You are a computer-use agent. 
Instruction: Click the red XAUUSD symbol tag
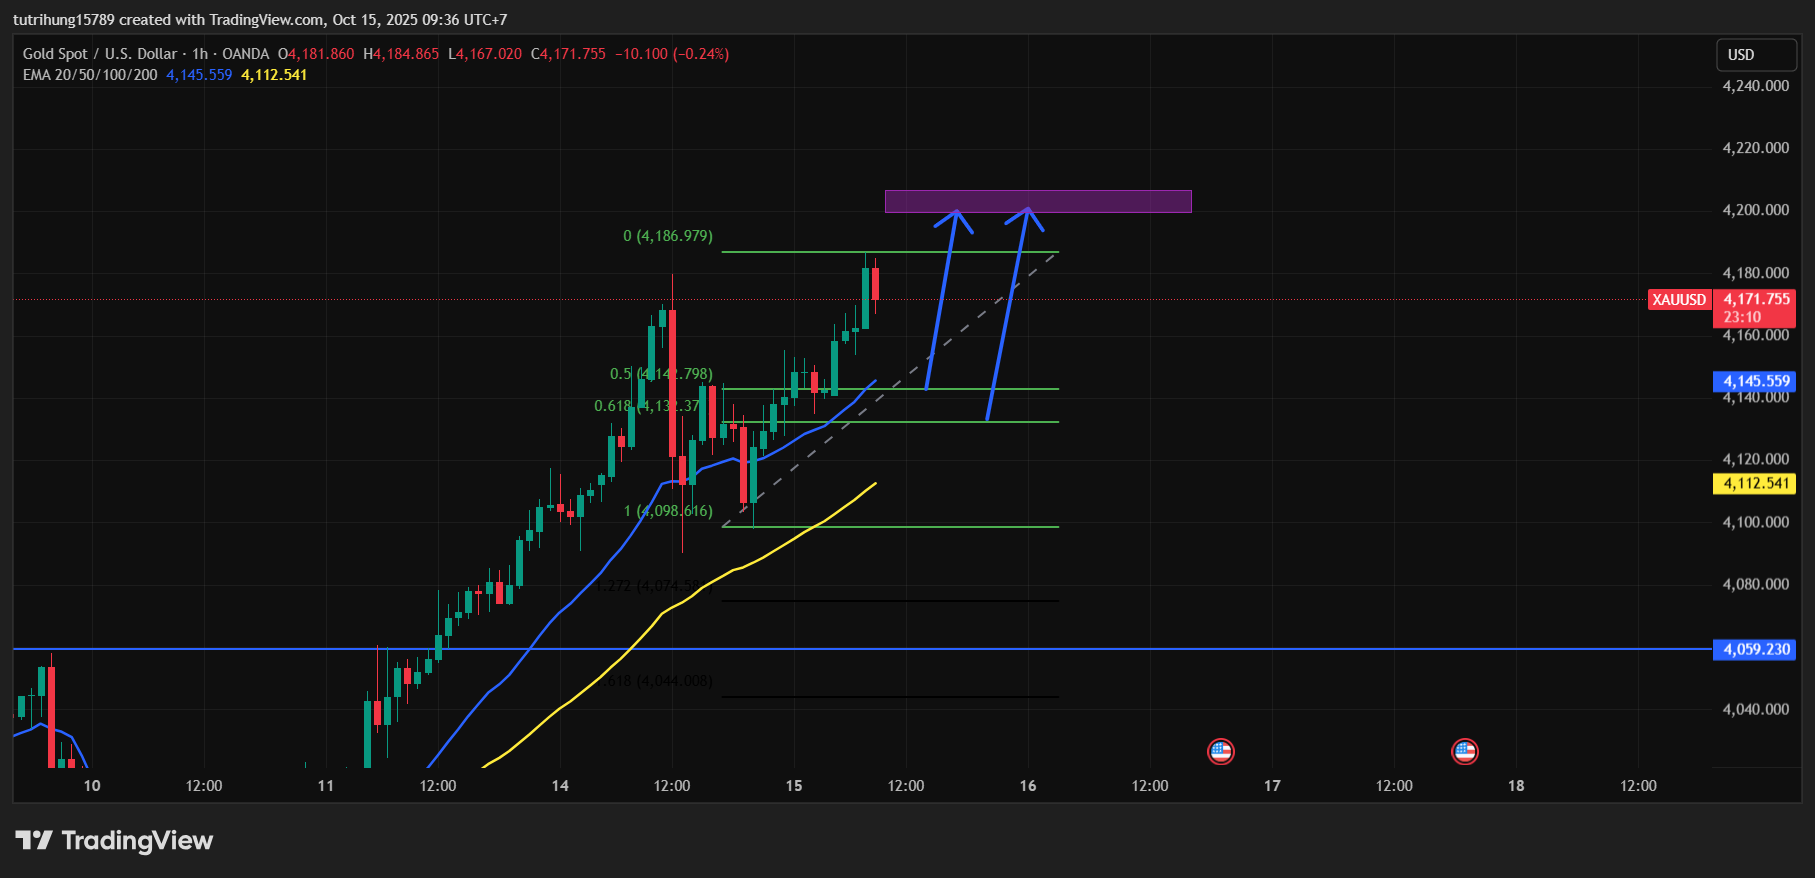[1679, 300]
